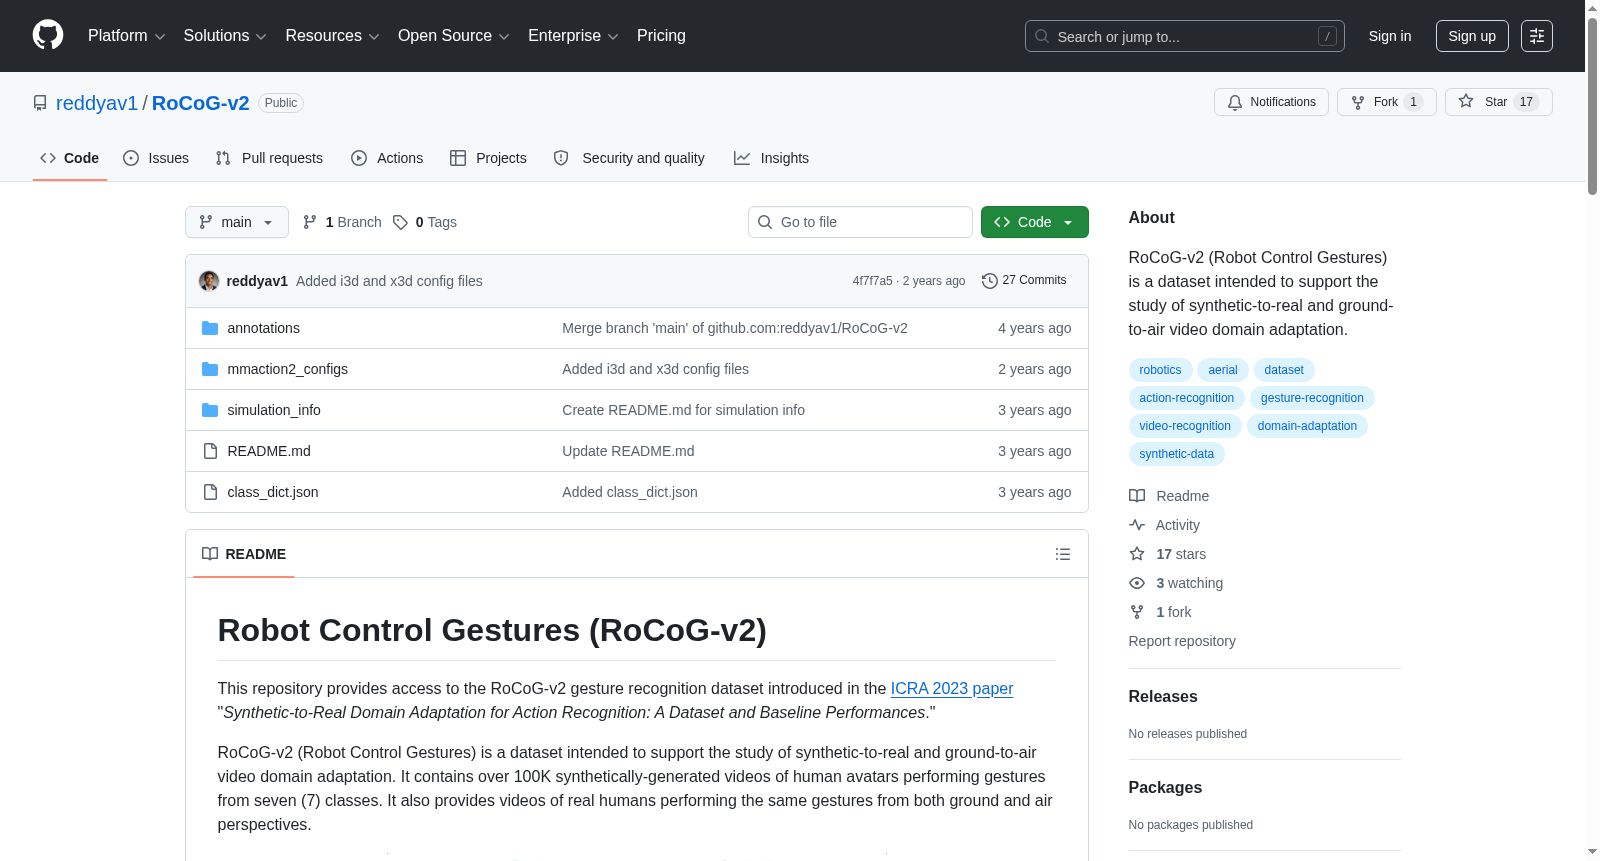1600x861 pixels.
Task: Open the gesture-recognition topic tag
Action: click(1312, 398)
